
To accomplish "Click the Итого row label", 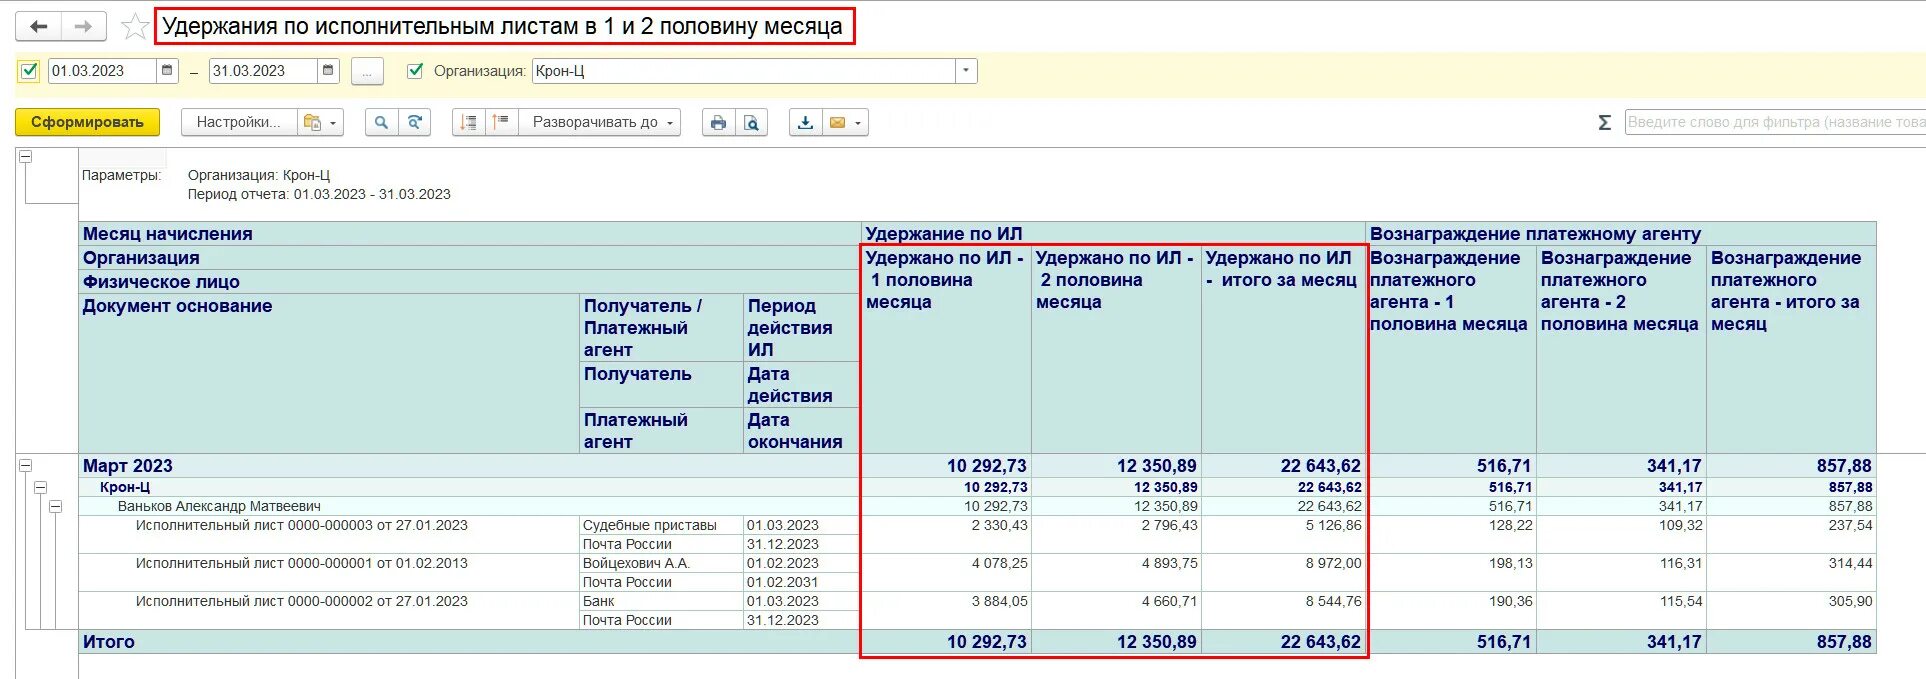I will click(109, 642).
